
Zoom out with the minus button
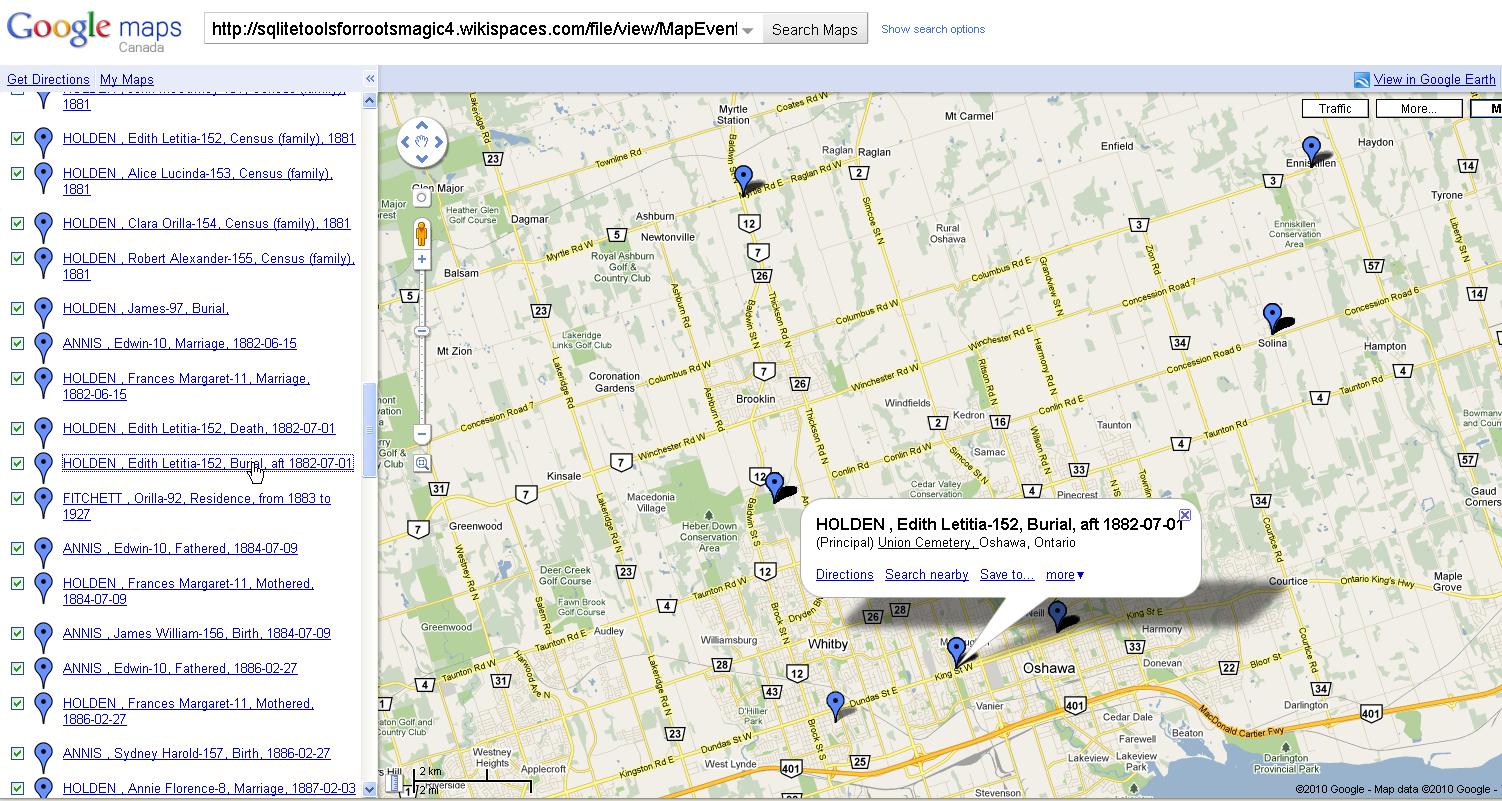point(422,435)
